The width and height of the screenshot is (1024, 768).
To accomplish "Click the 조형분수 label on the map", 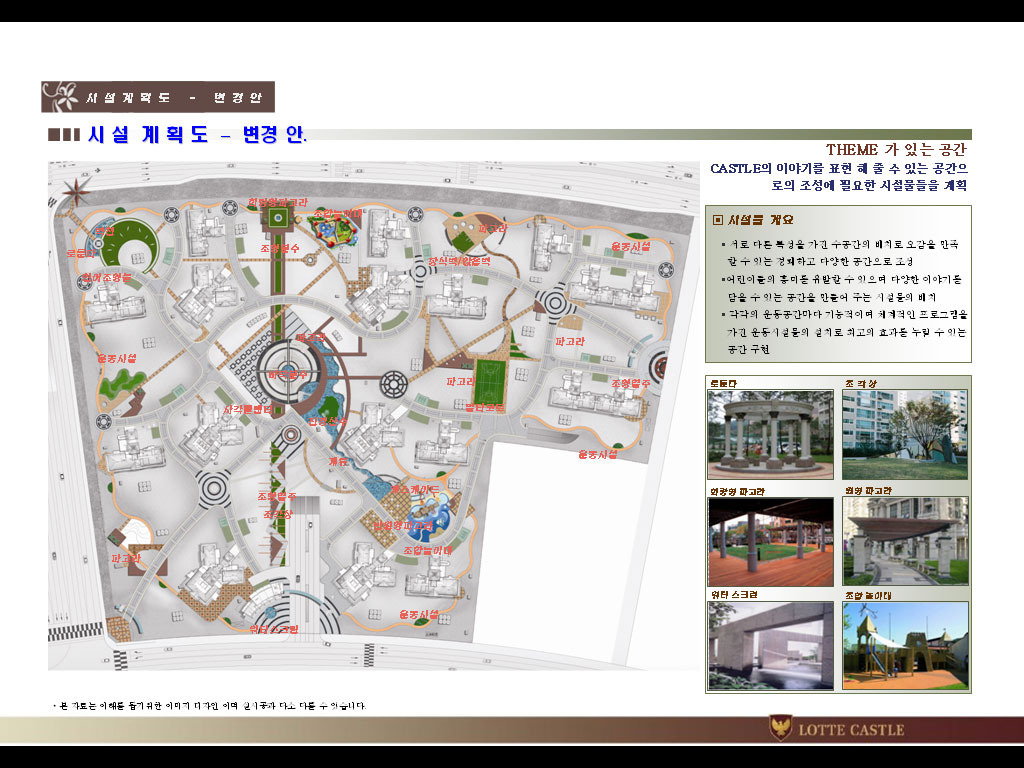I will click(x=280, y=248).
